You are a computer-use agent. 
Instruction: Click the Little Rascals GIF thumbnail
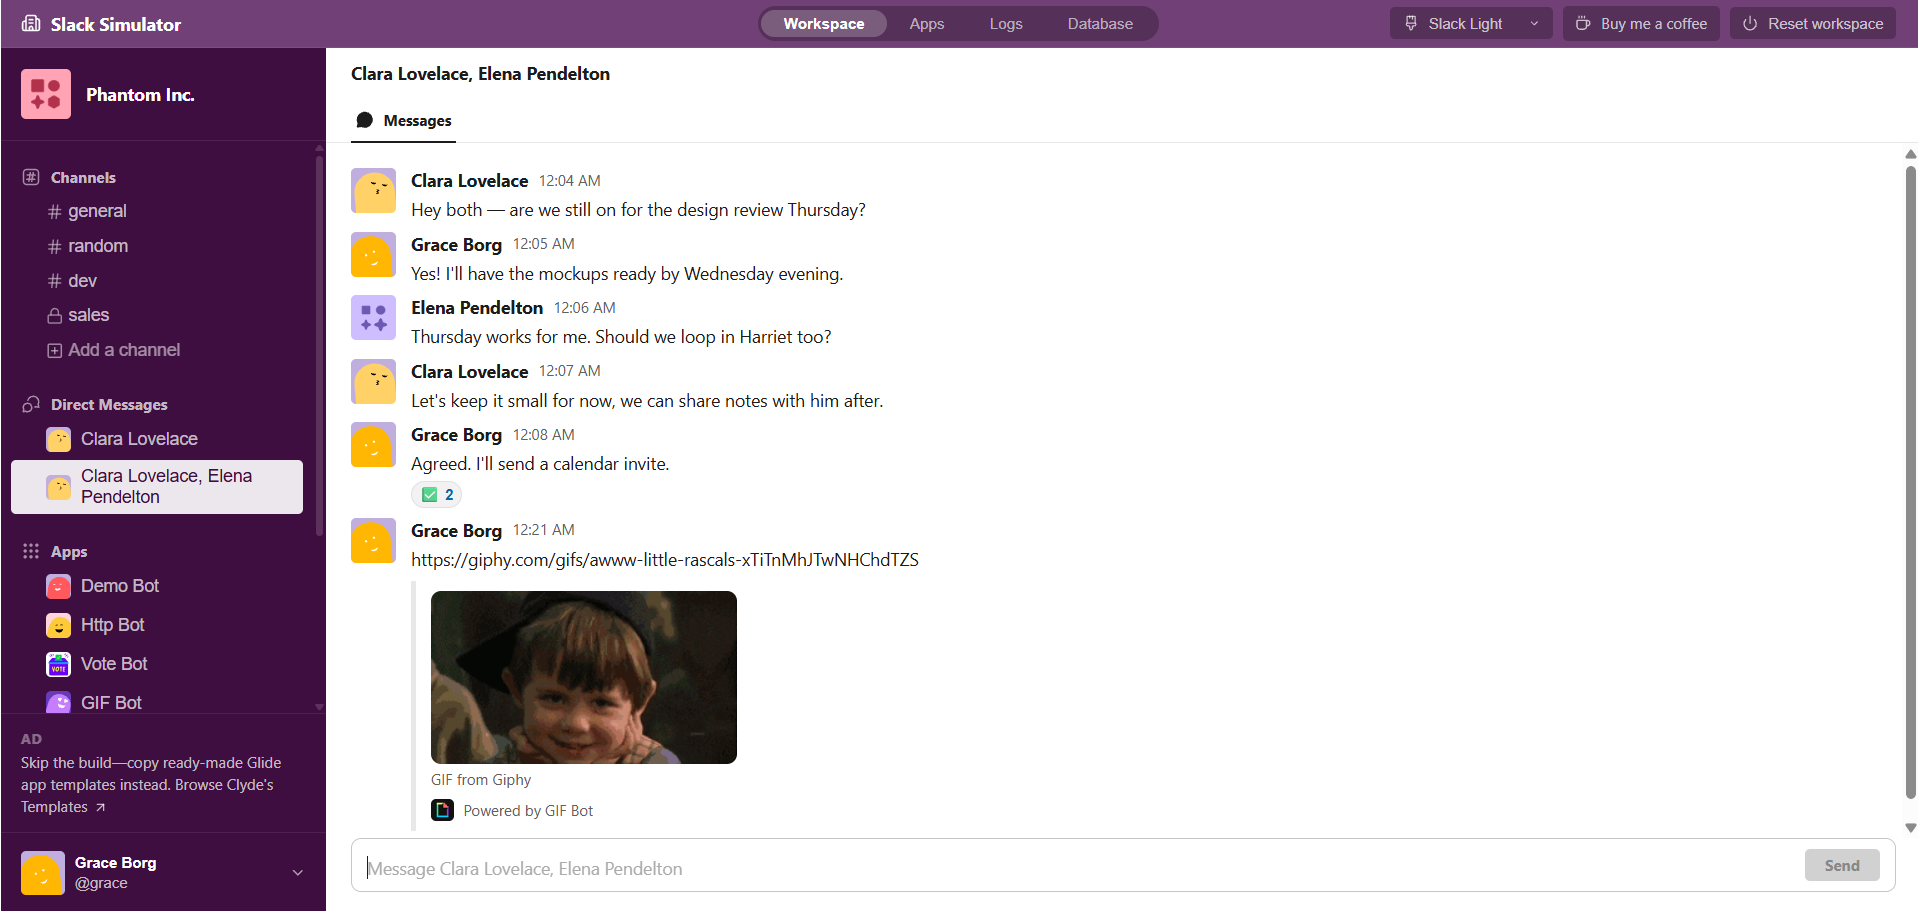[584, 677]
